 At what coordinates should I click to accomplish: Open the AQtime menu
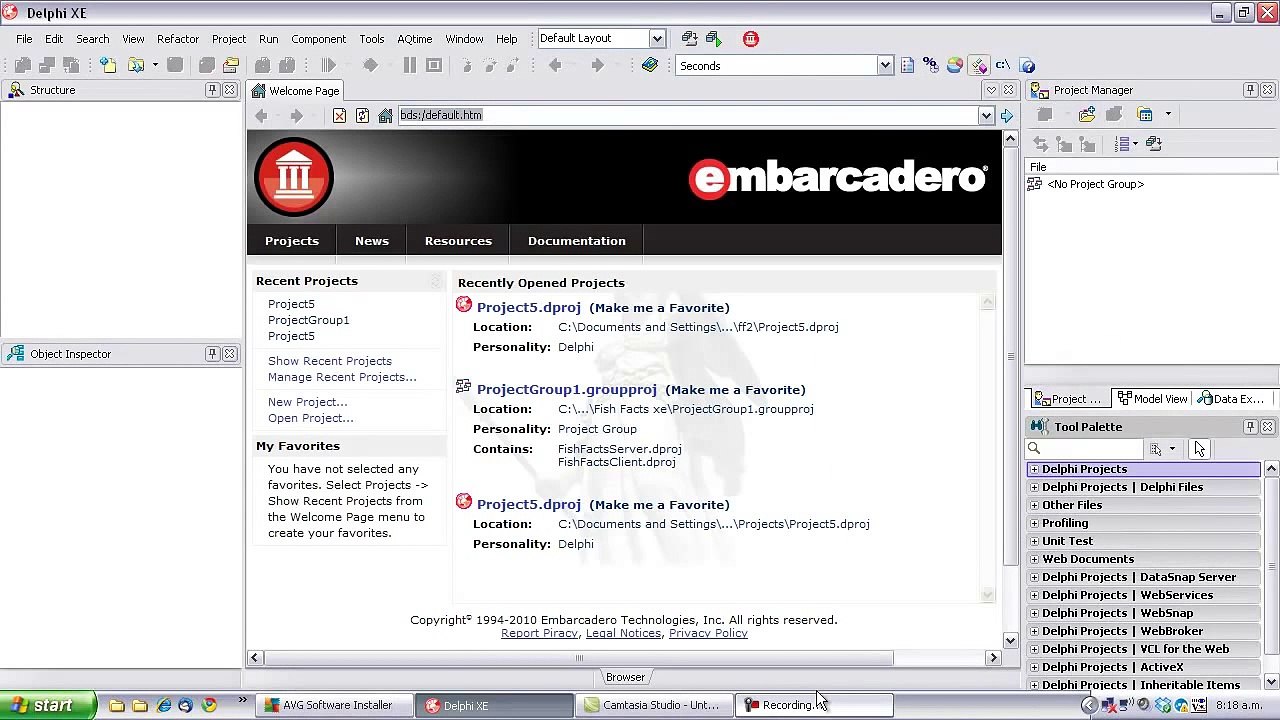(414, 39)
